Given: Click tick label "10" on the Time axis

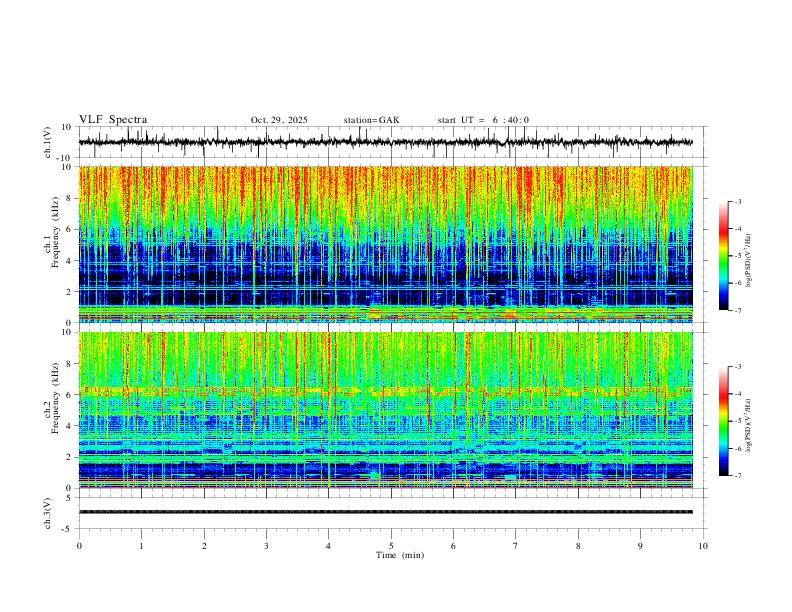Looking at the screenshot, I should coord(703,546).
